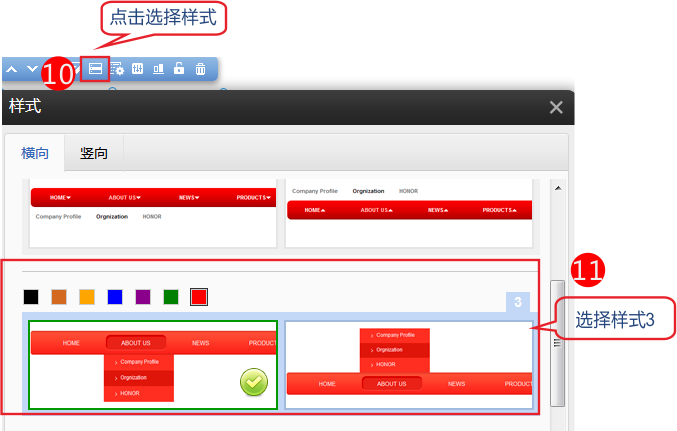Close the 样式 dialog

[556, 107]
